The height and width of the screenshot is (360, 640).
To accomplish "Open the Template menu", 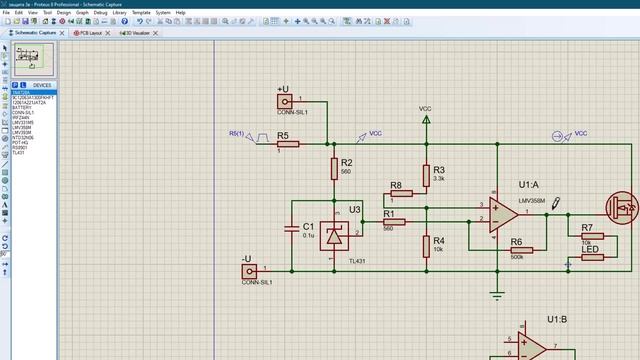I will [x=141, y=13].
